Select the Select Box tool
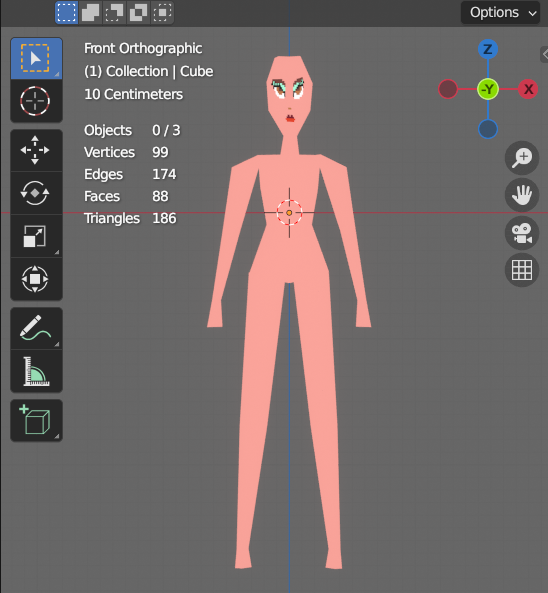The height and width of the screenshot is (593, 548). click(36, 59)
